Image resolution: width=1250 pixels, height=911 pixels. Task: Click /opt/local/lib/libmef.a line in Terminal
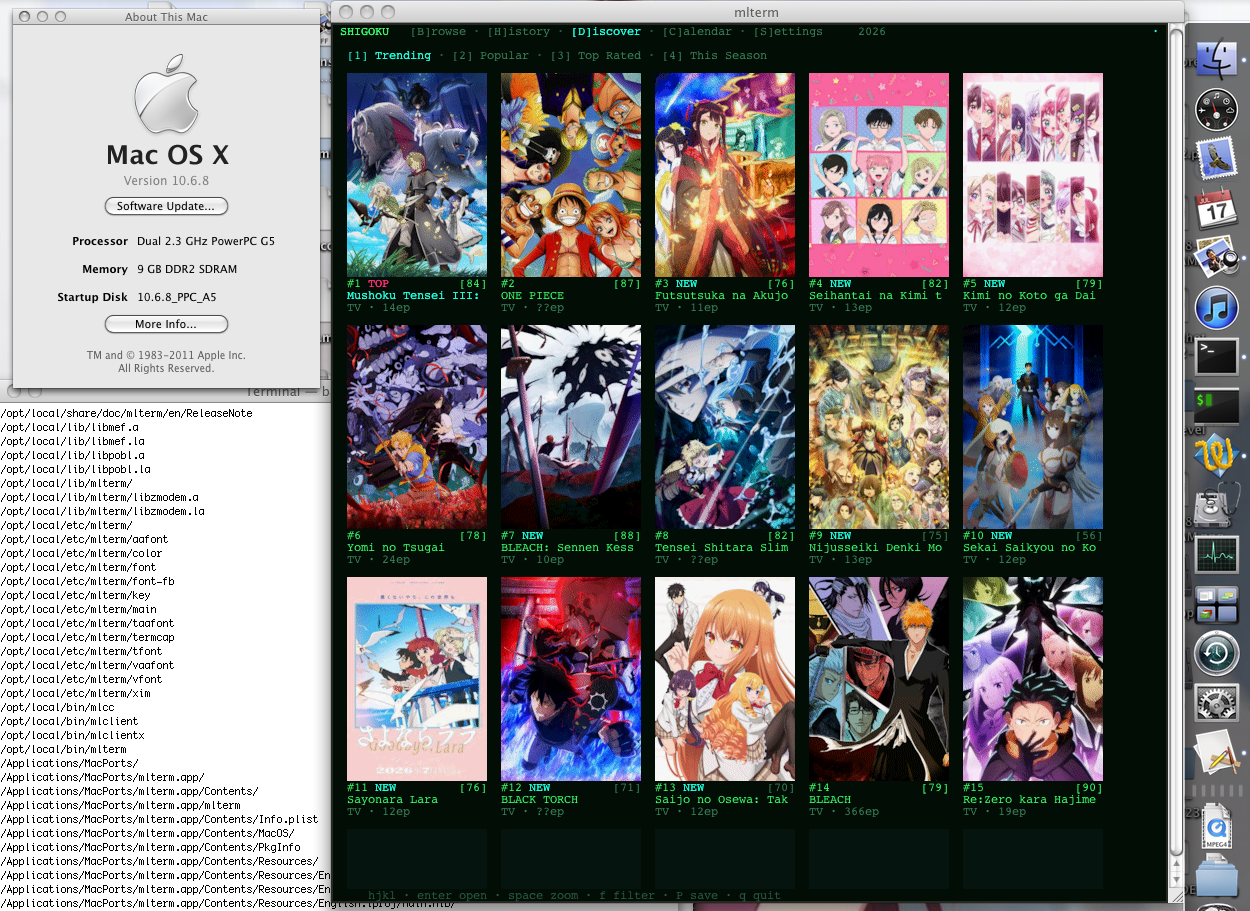pyautogui.click(x=69, y=427)
